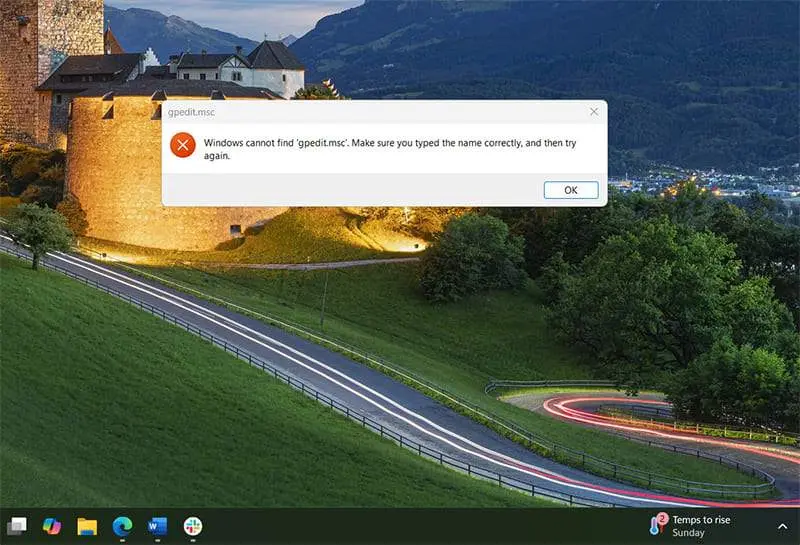Click the 'Windows cannot find' error message

coord(390,149)
